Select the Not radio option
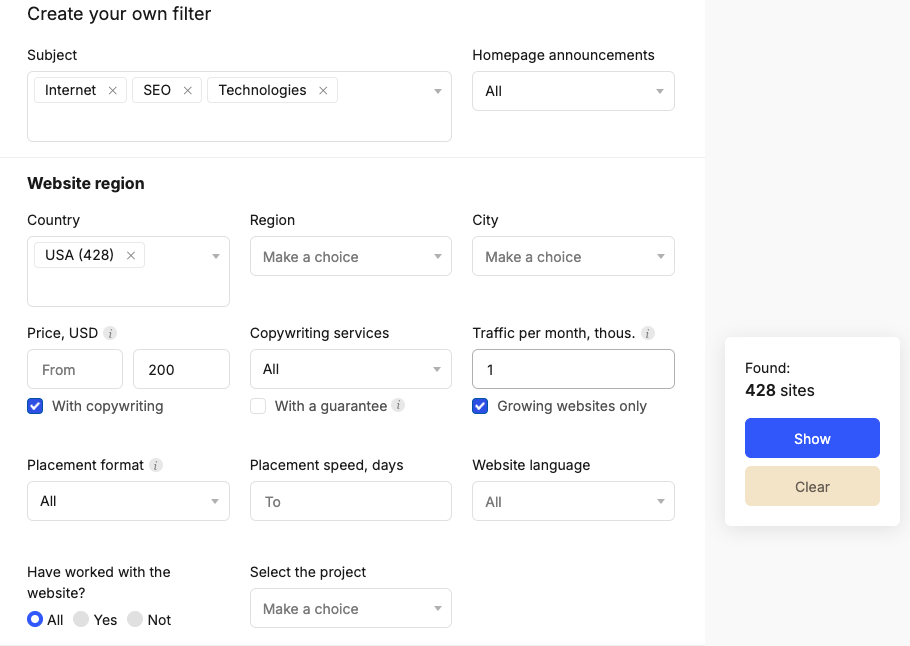Image resolution: width=910 pixels, height=646 pixels. pos(135,620)
